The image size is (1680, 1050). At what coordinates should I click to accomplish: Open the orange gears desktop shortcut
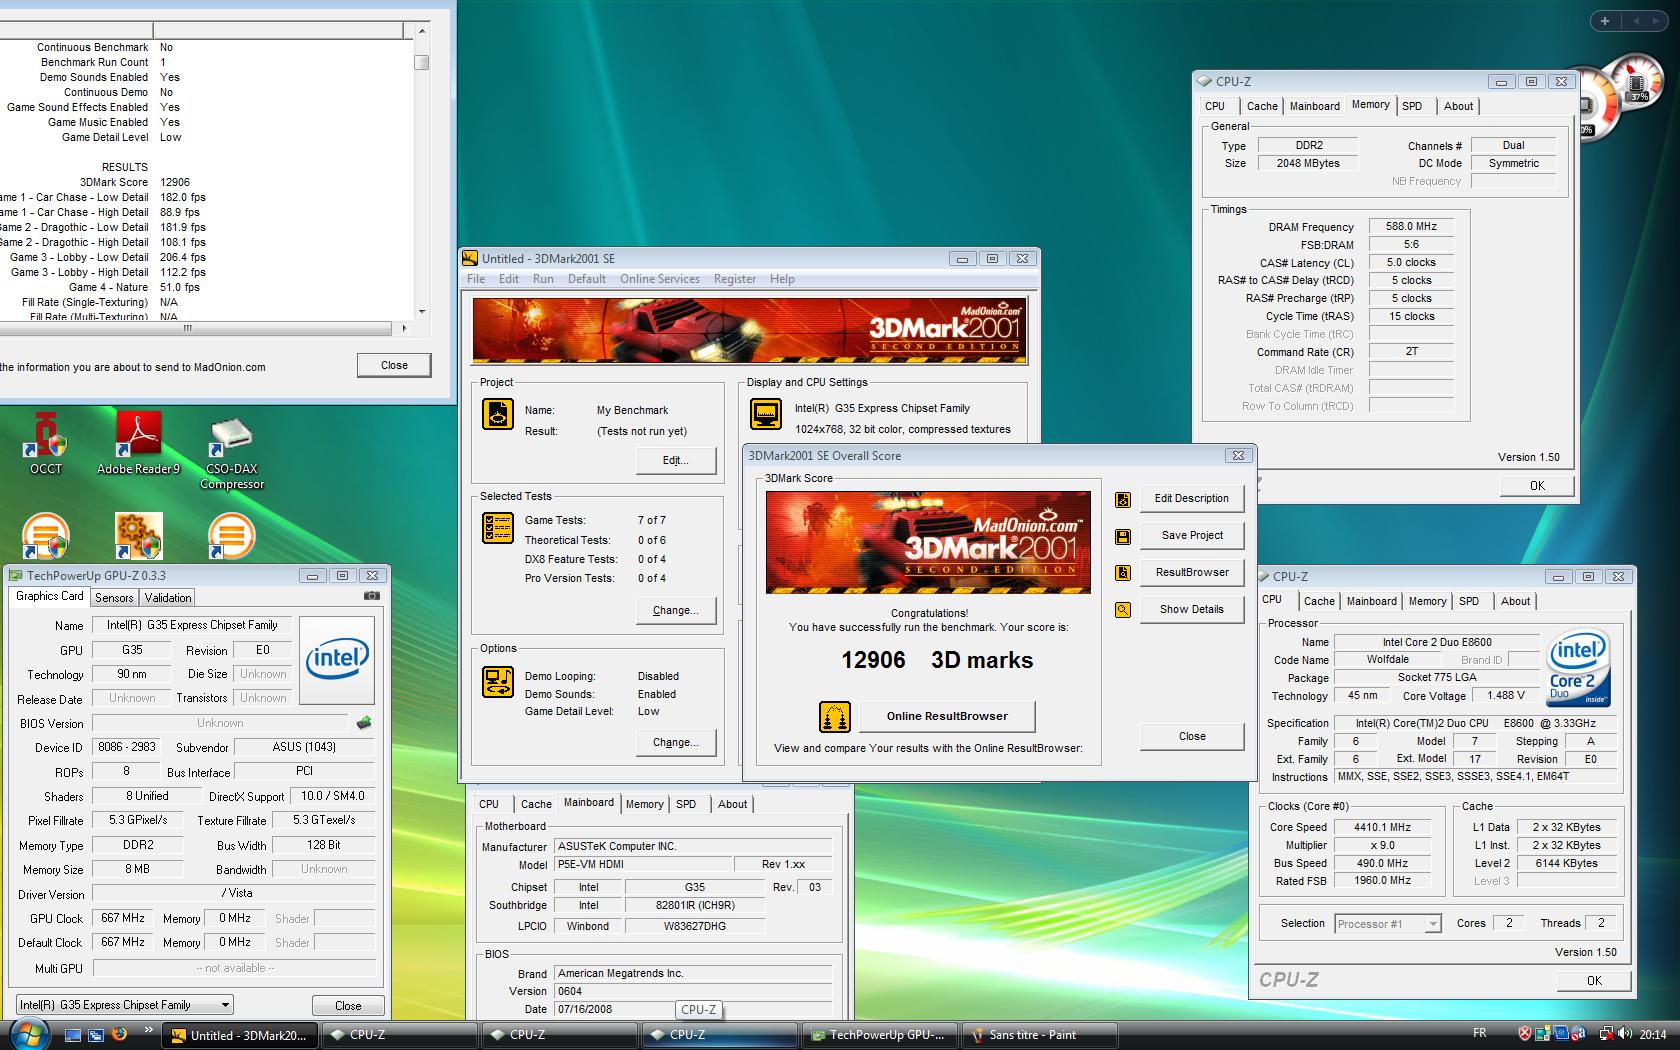click(138, 536)
